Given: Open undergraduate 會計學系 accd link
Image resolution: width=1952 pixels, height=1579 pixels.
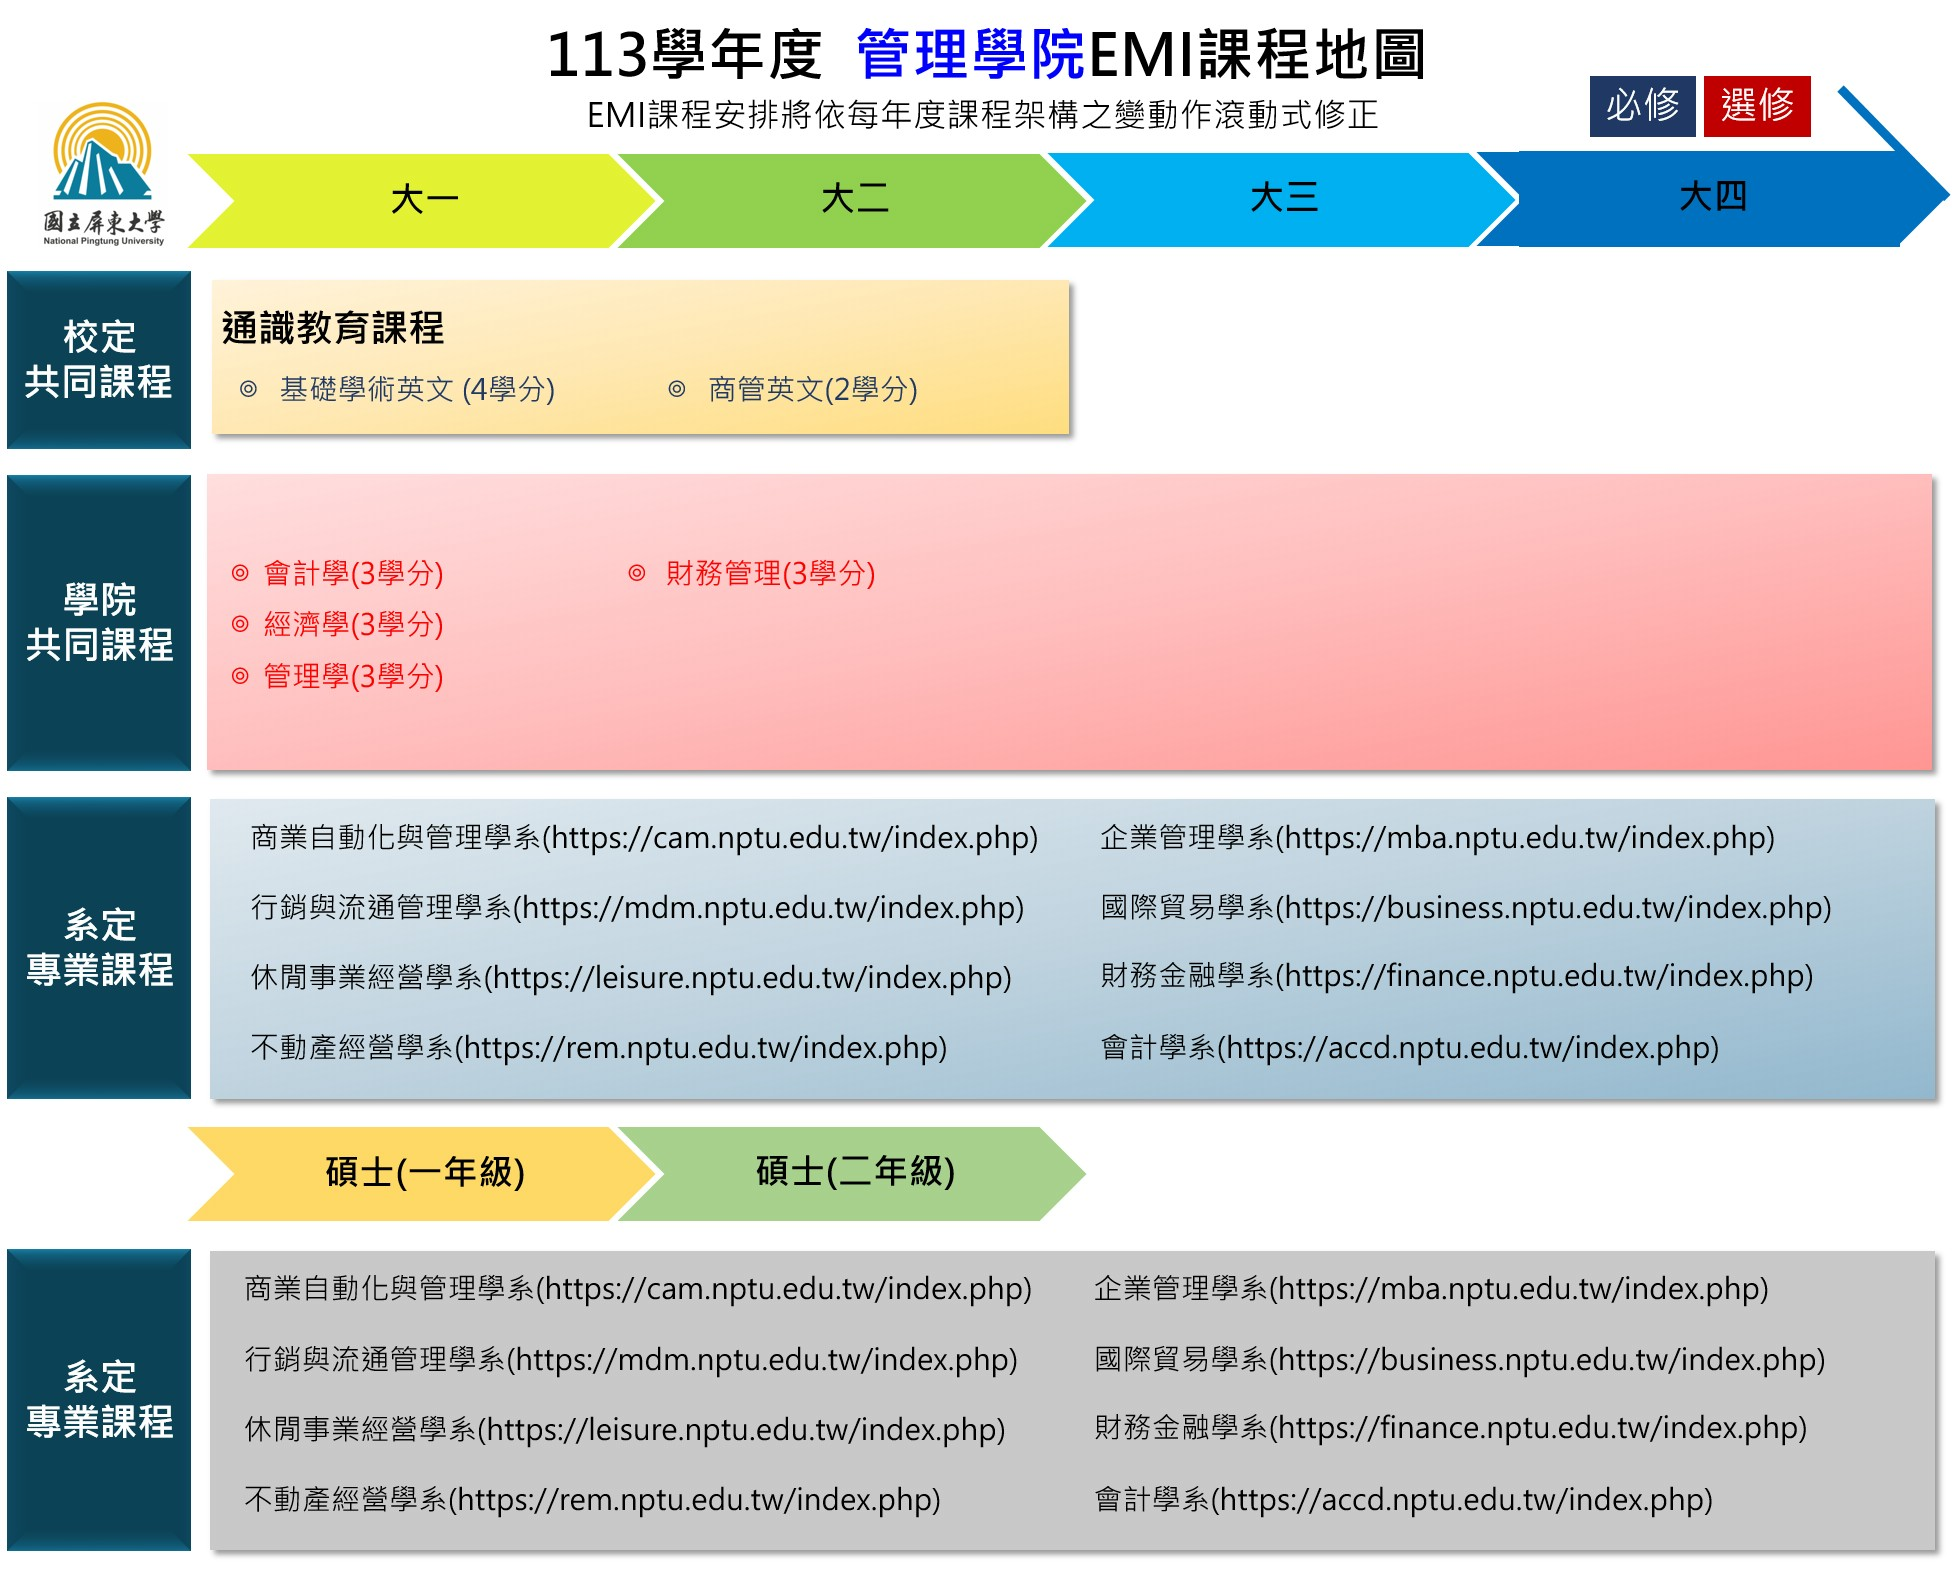Looking at the screenshot, I should [1409, 1047].
